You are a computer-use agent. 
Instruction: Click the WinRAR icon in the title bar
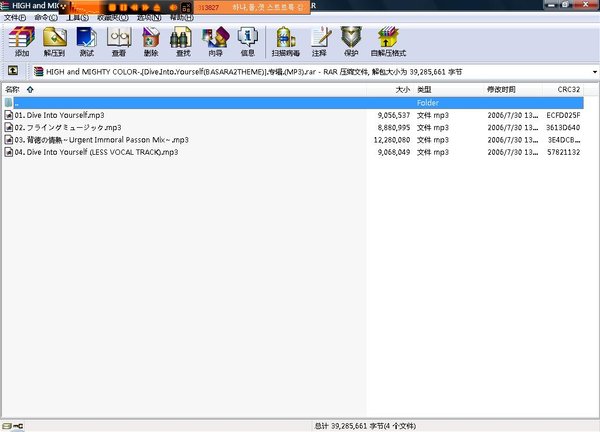point(4,5)
